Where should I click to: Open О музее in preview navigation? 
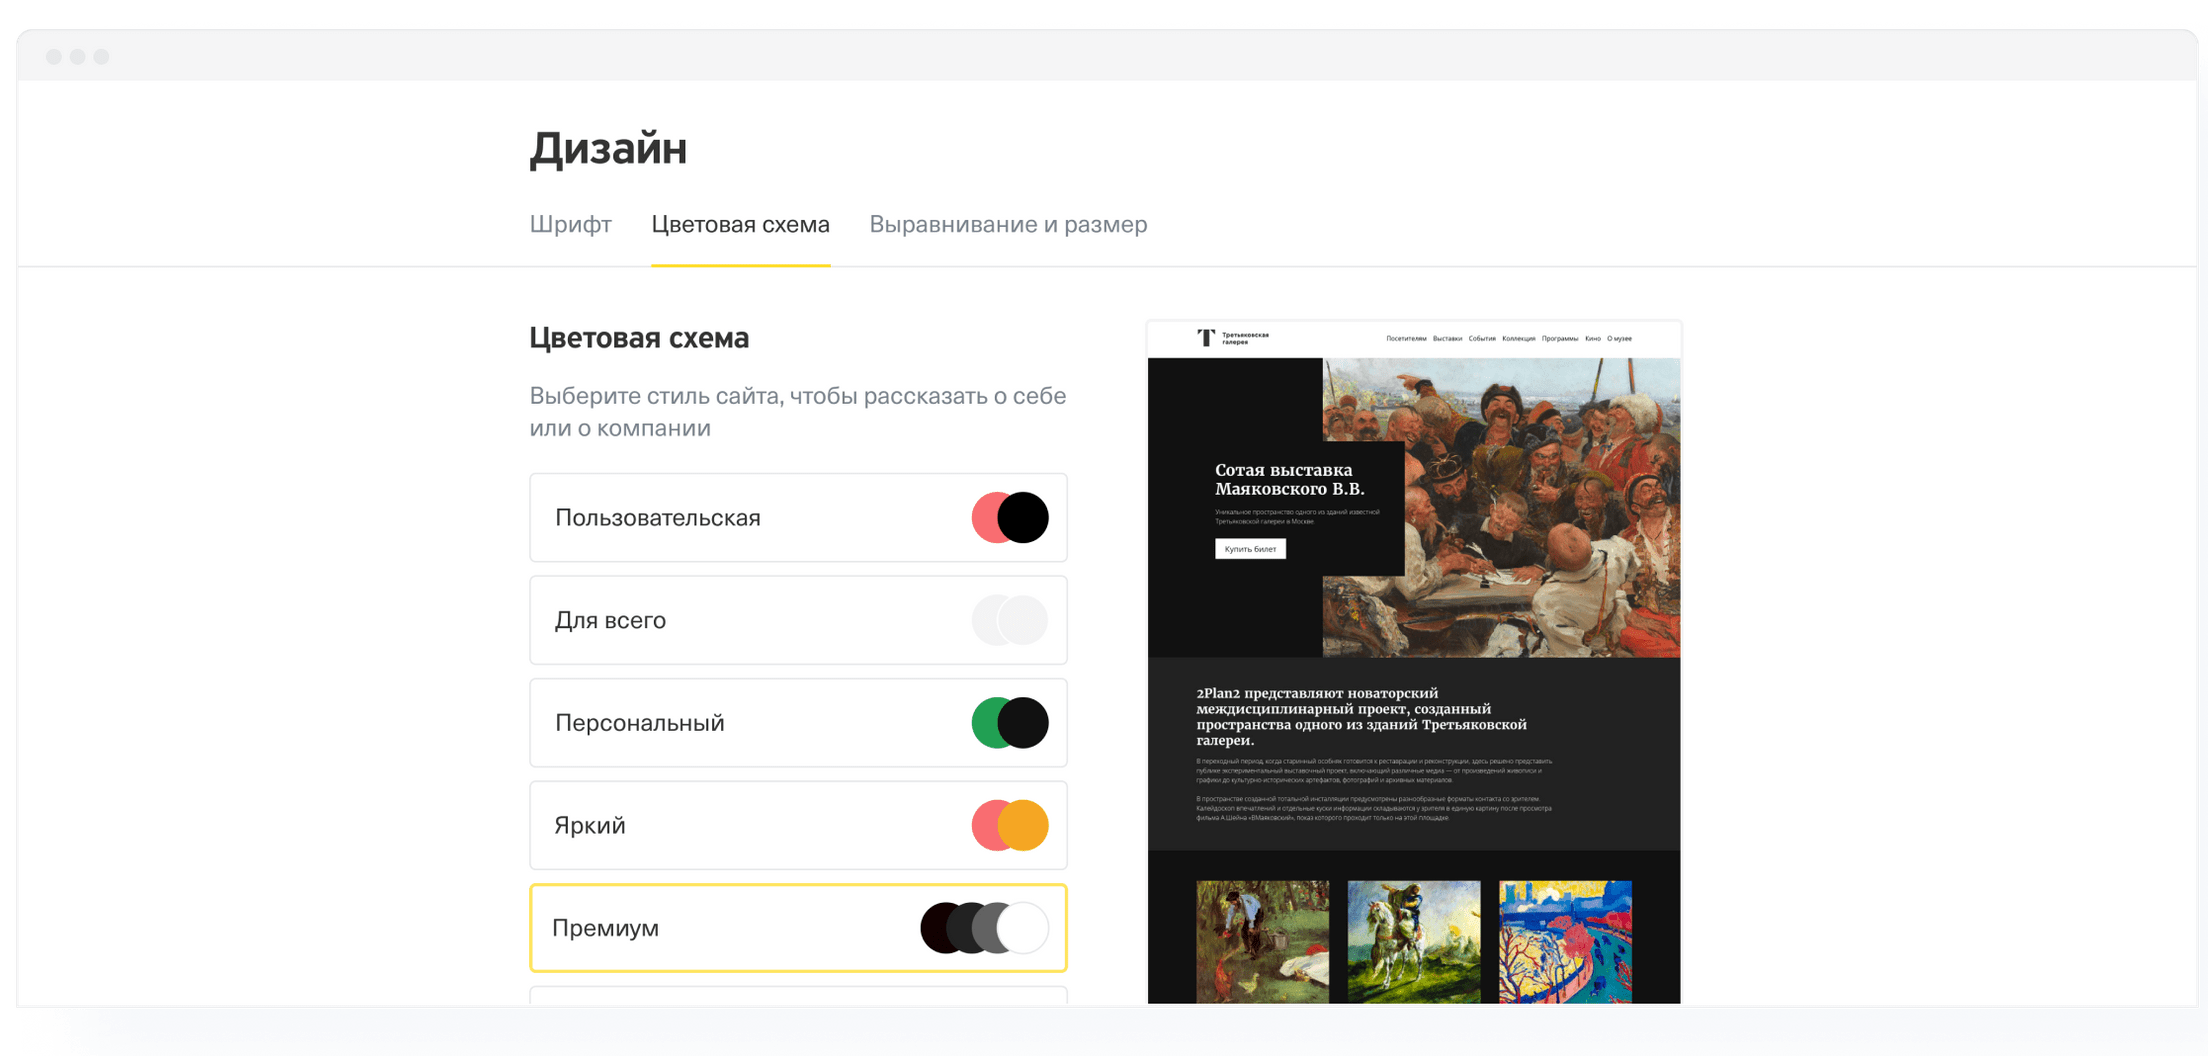pyautogui.click(x=1619, y=339)
